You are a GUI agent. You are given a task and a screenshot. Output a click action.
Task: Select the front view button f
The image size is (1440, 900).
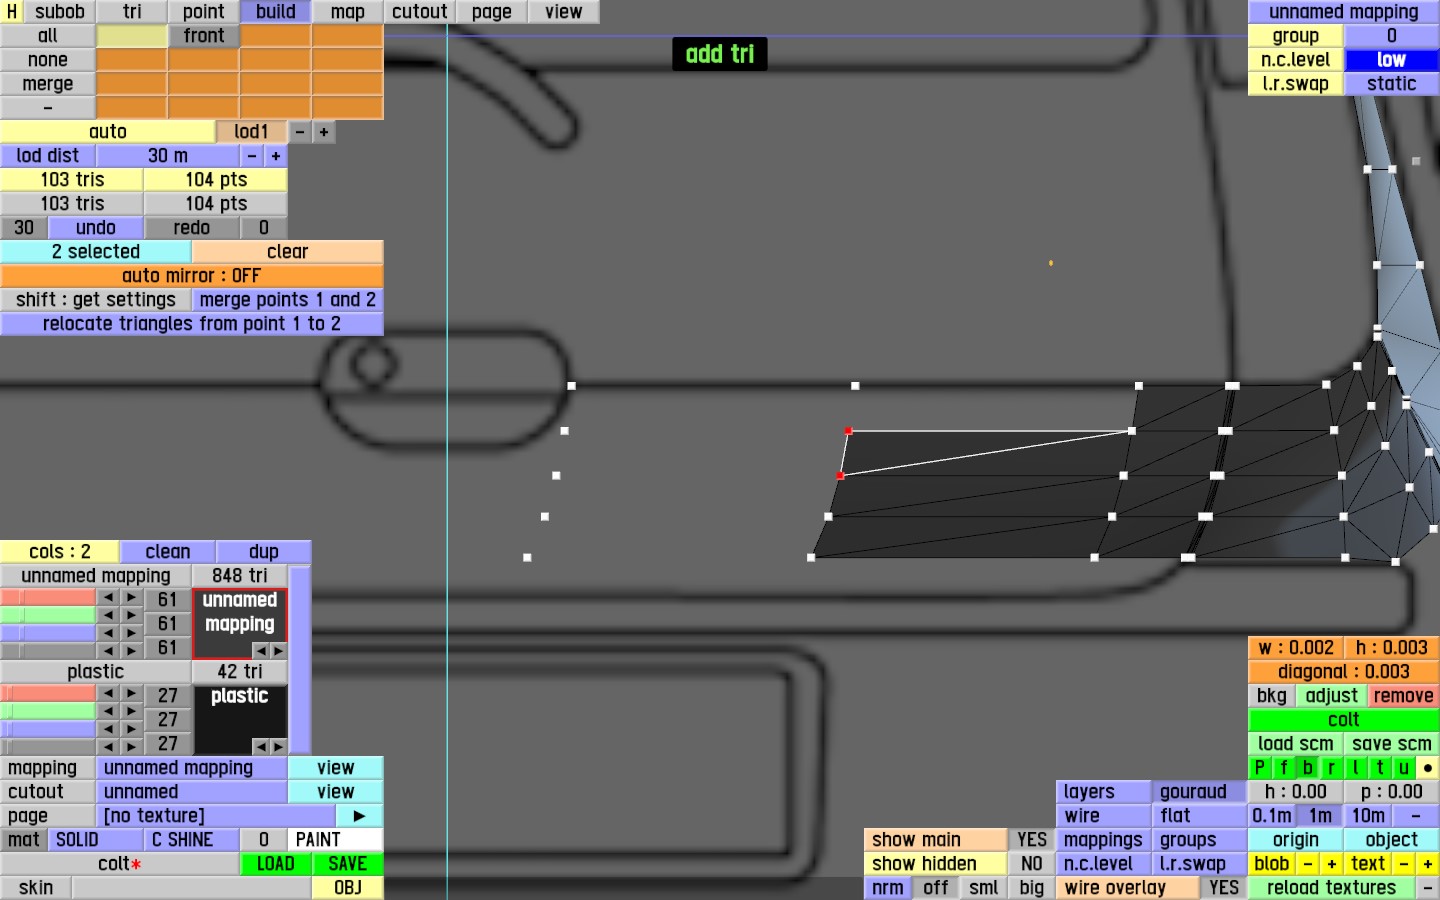1283,768
